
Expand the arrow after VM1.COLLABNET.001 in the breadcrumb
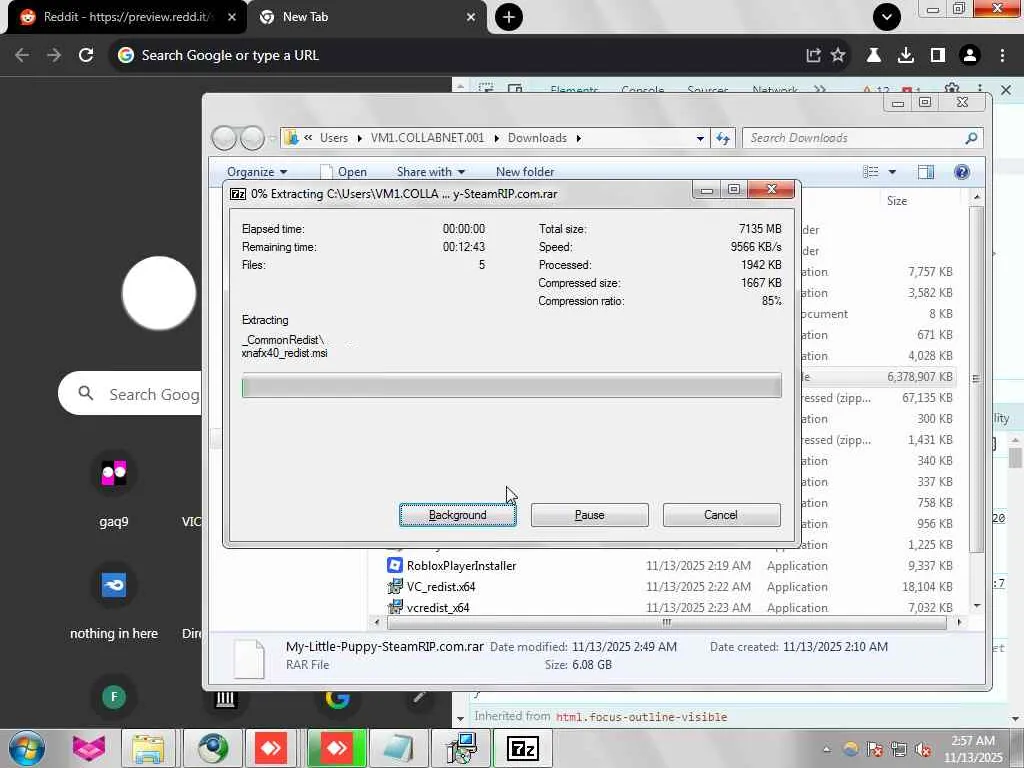pyautogui.click(x=496, y=138)
